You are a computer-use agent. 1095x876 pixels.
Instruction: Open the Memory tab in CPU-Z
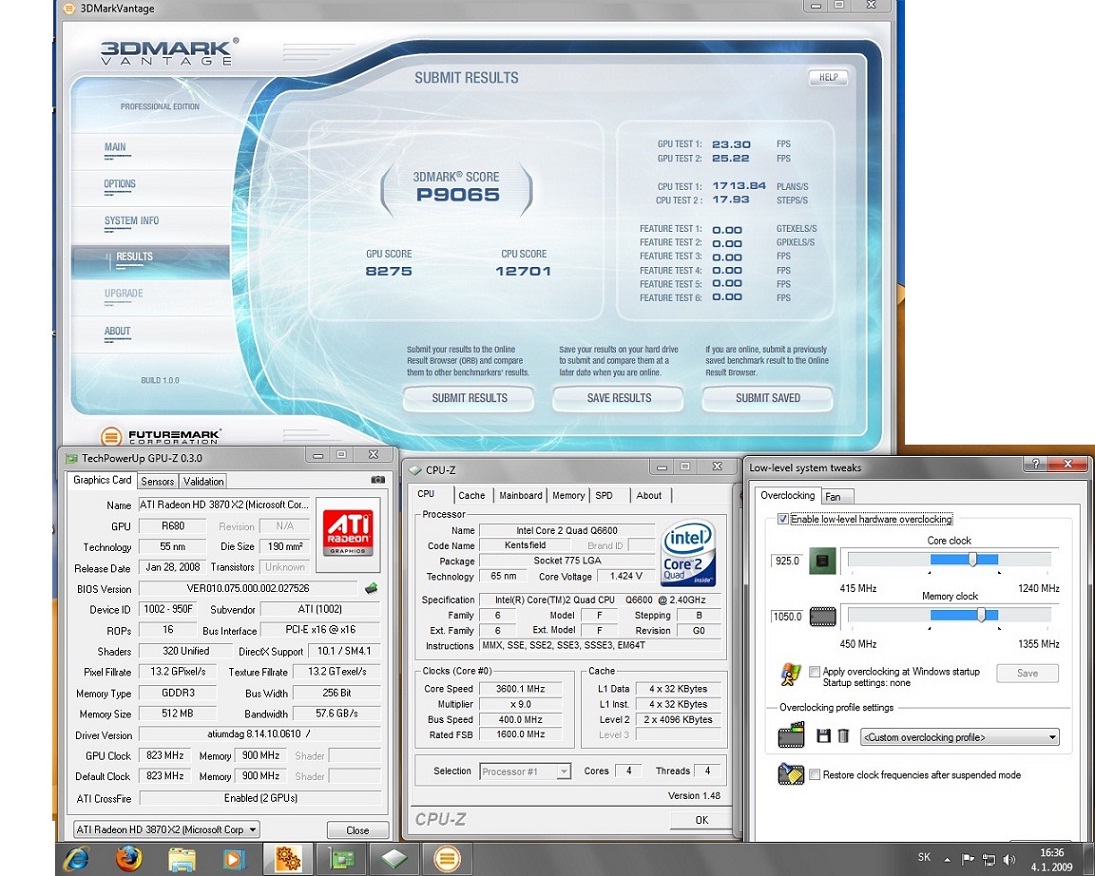(x=568, y=495)
